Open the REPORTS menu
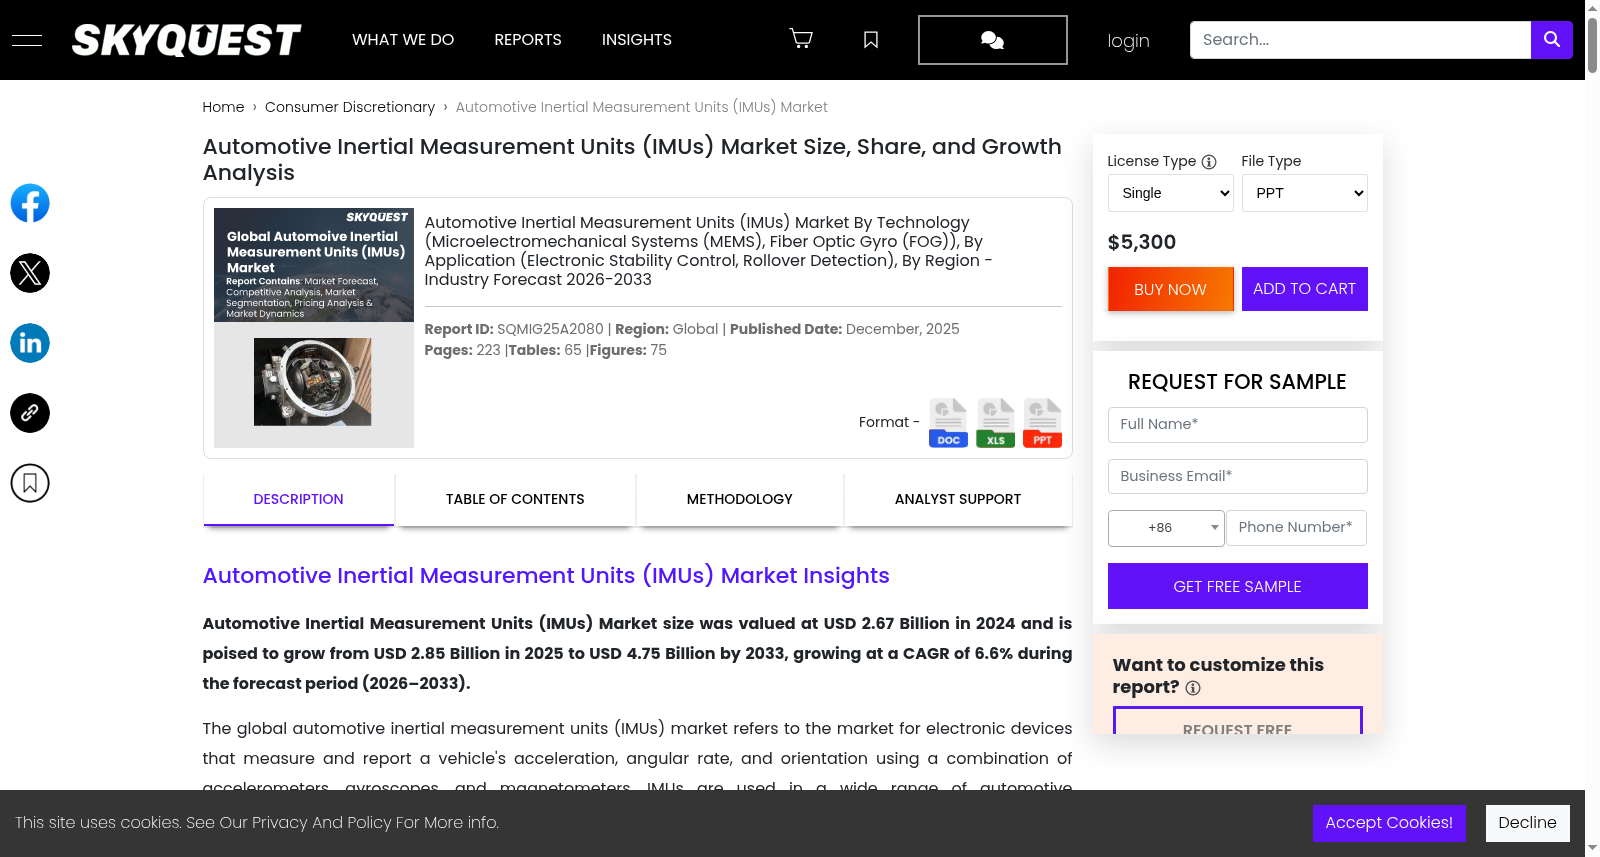Image resolution: width=1600 pixels, height=857 pixels. (x=528, y=40)
